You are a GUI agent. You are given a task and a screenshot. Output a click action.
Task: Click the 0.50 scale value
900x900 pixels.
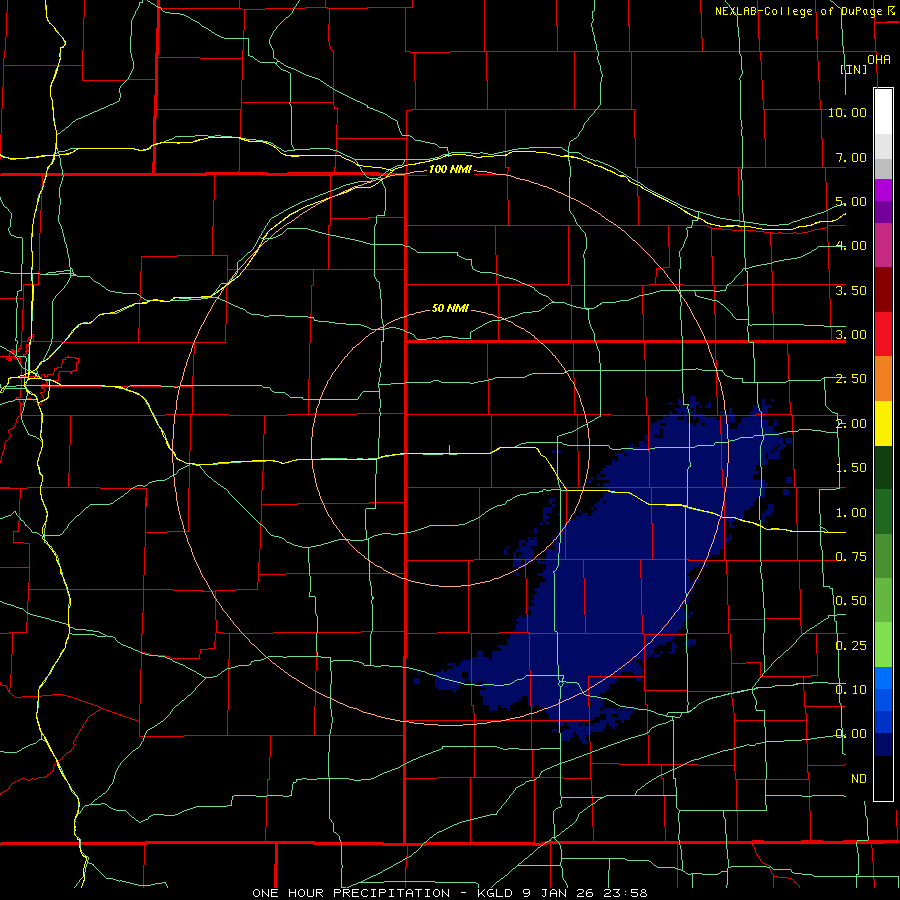851,601
